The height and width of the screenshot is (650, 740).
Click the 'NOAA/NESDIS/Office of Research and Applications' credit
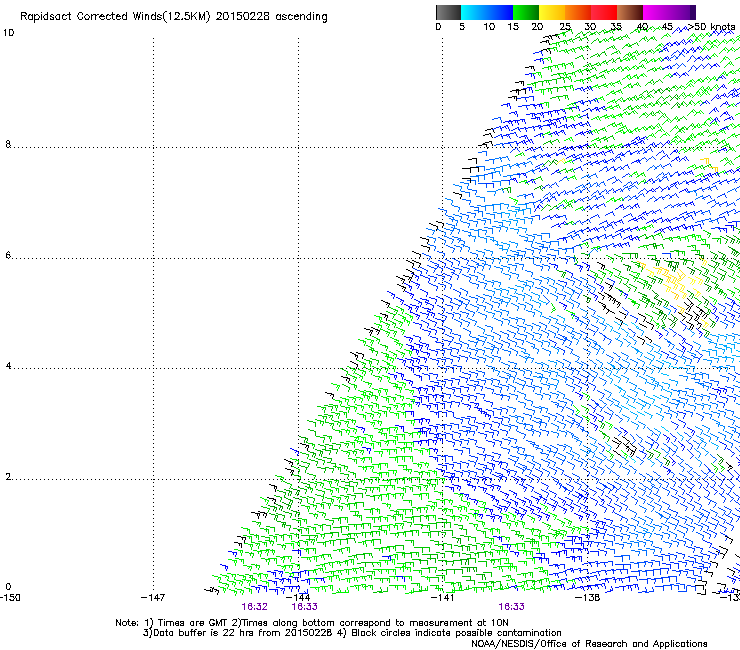tap(589, 644)
